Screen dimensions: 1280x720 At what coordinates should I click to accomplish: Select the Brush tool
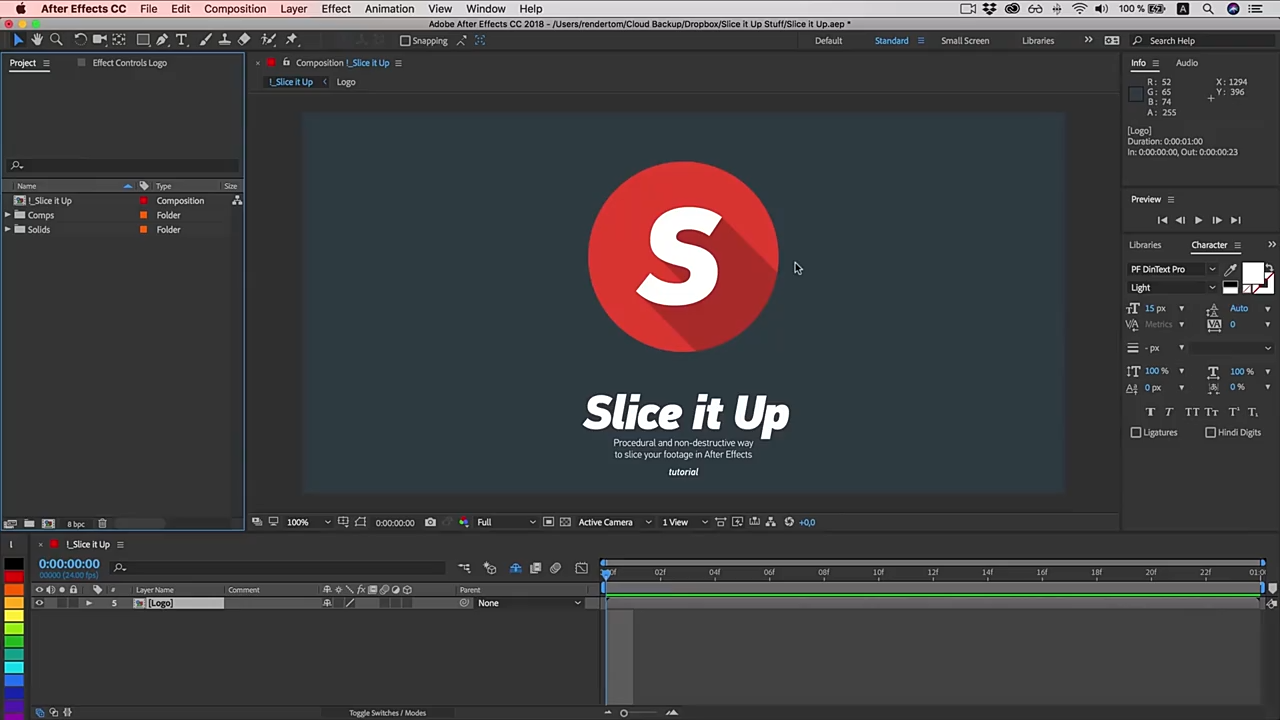[x=206, y=40]
